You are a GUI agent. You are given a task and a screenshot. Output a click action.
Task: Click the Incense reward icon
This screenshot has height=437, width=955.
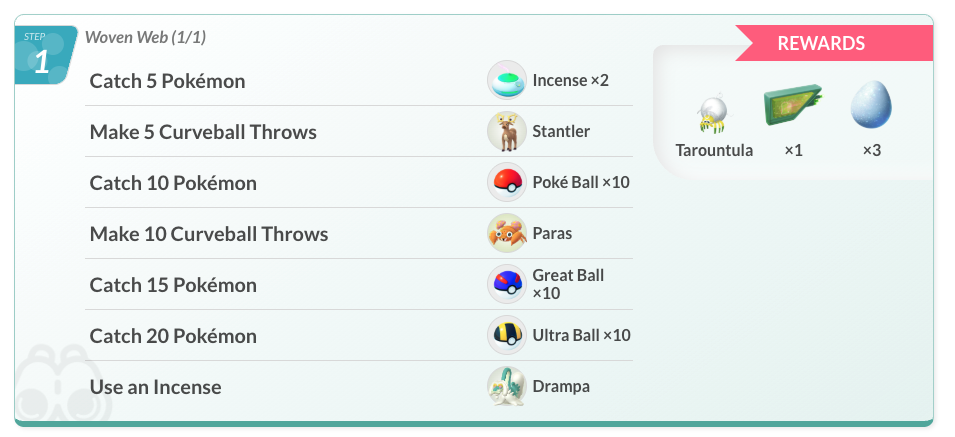coord(507,80)
